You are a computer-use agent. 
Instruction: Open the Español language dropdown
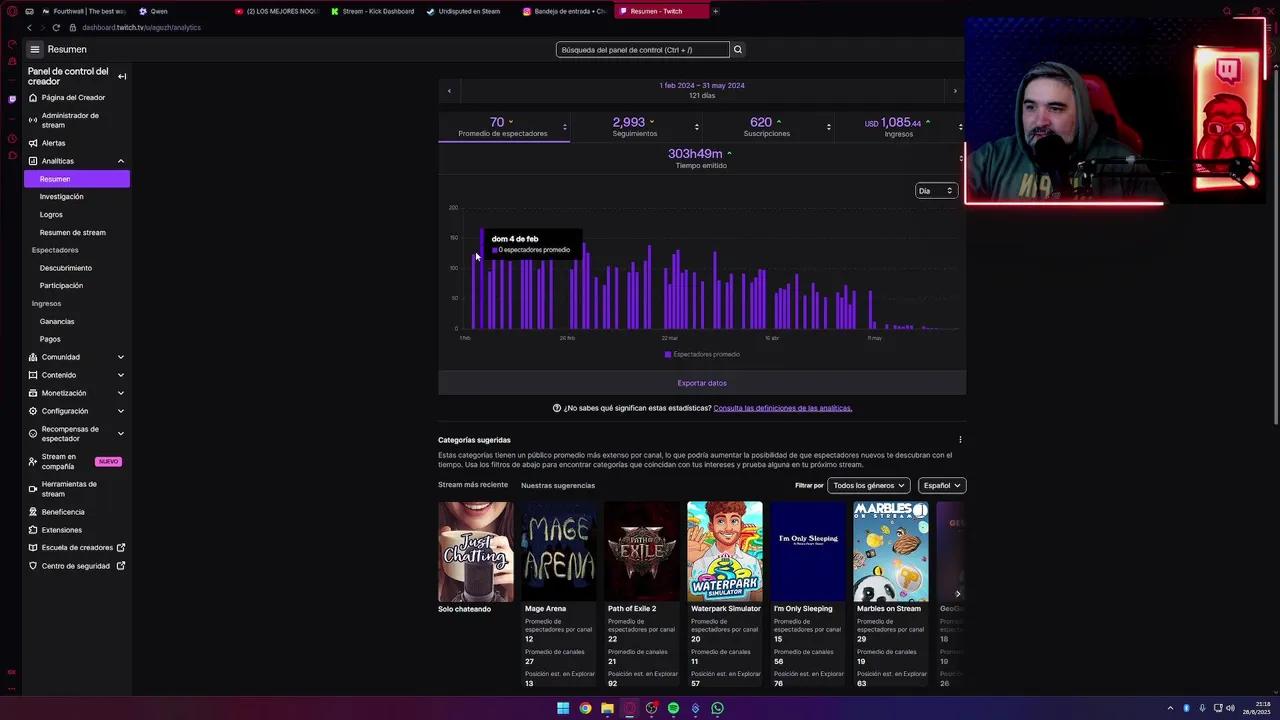pos(942,485)
